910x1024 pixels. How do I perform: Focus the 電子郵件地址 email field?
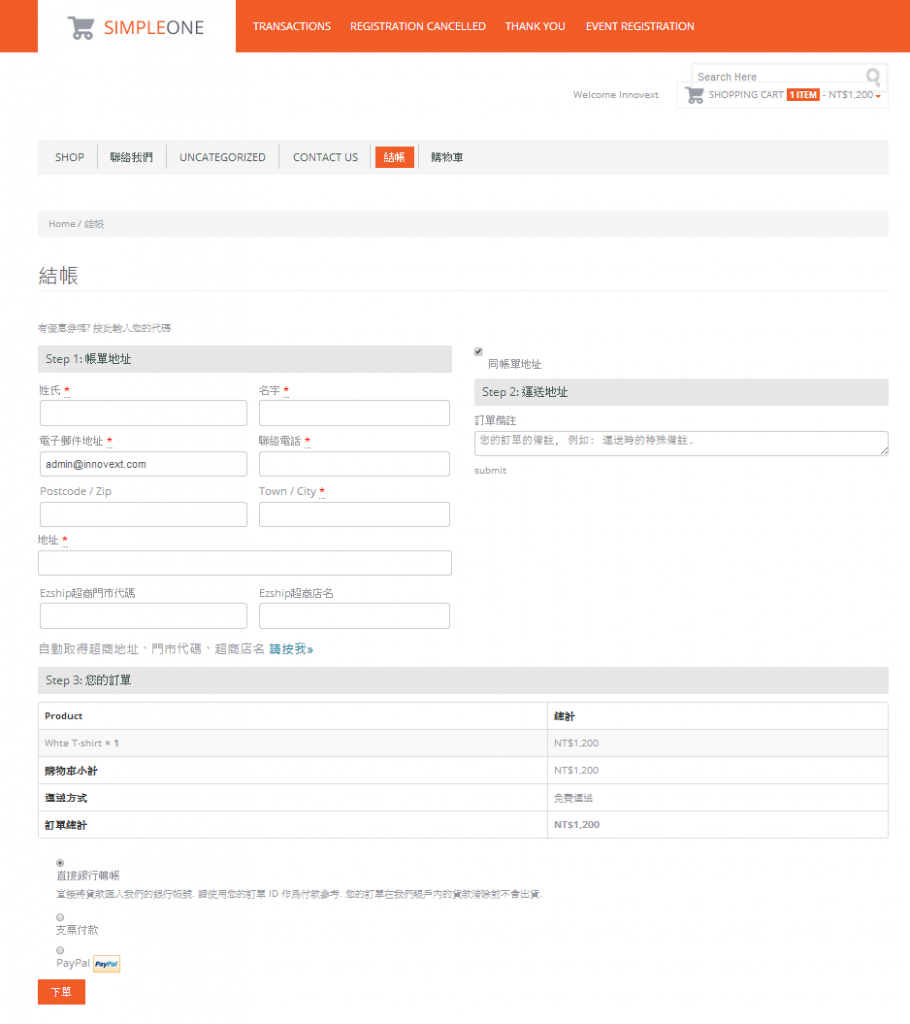click(x=143, y=464)
